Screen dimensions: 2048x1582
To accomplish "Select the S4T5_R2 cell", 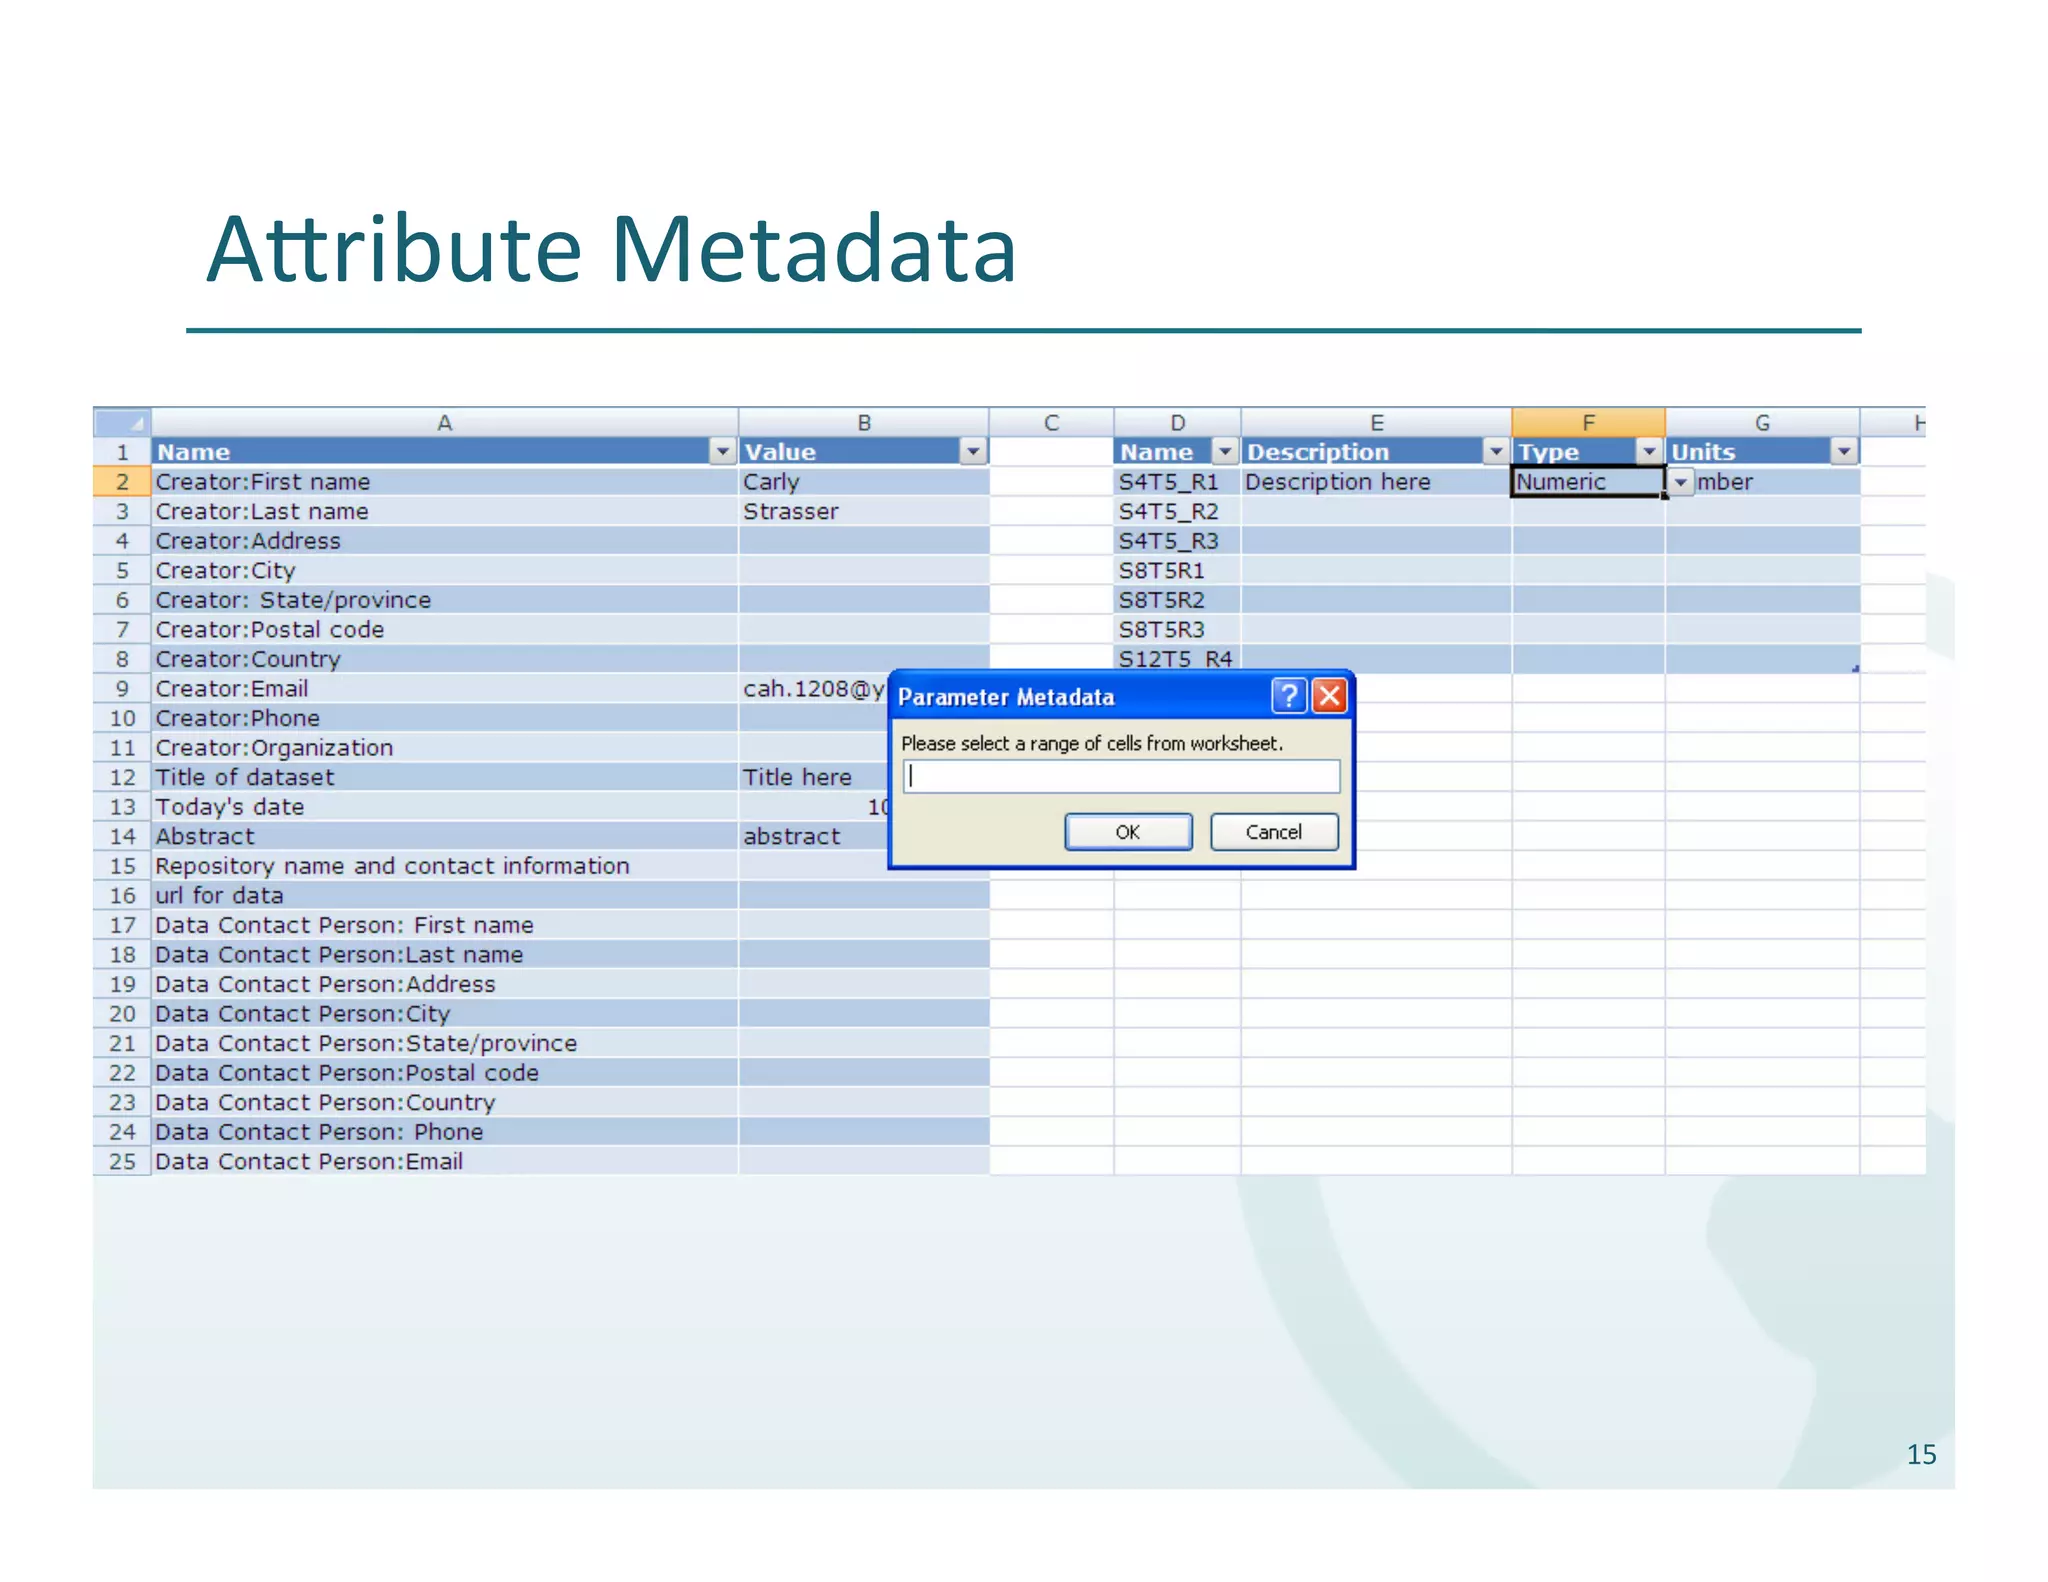I will pyautogui.click(x=1177, y=511).
